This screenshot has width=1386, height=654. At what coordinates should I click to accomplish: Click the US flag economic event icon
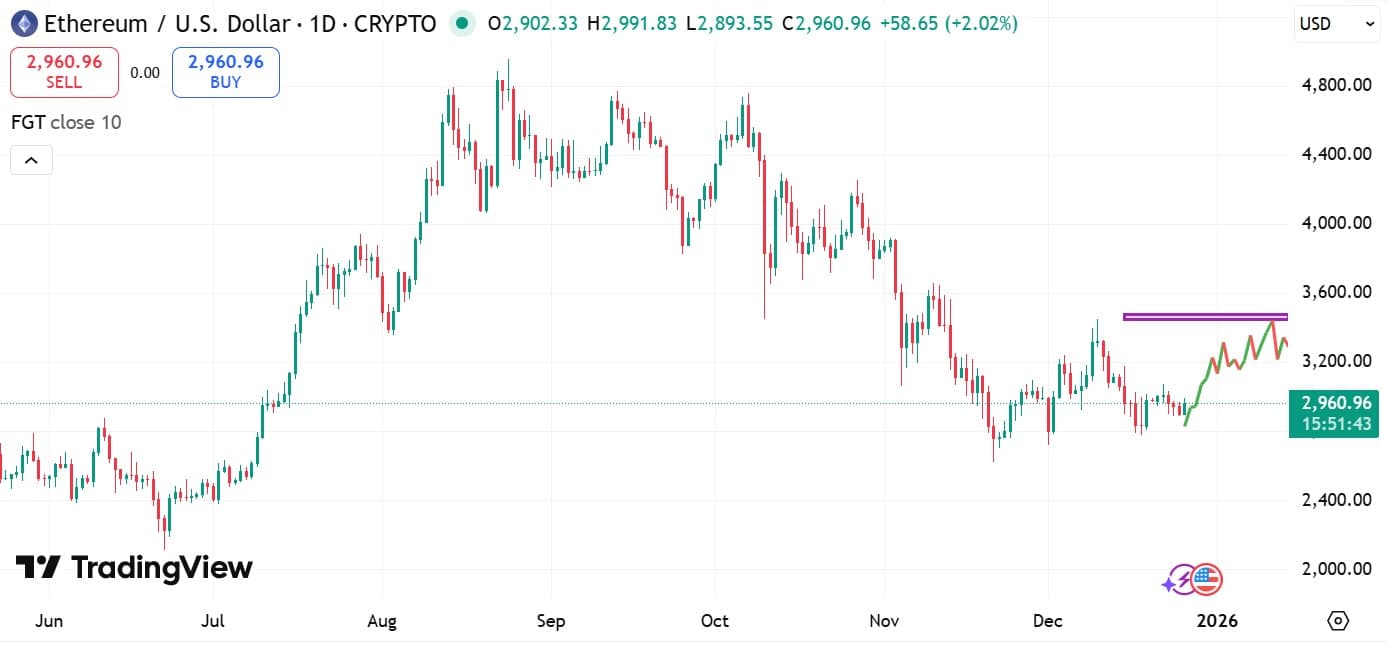pyautogui.click(x=1207, y=579)
